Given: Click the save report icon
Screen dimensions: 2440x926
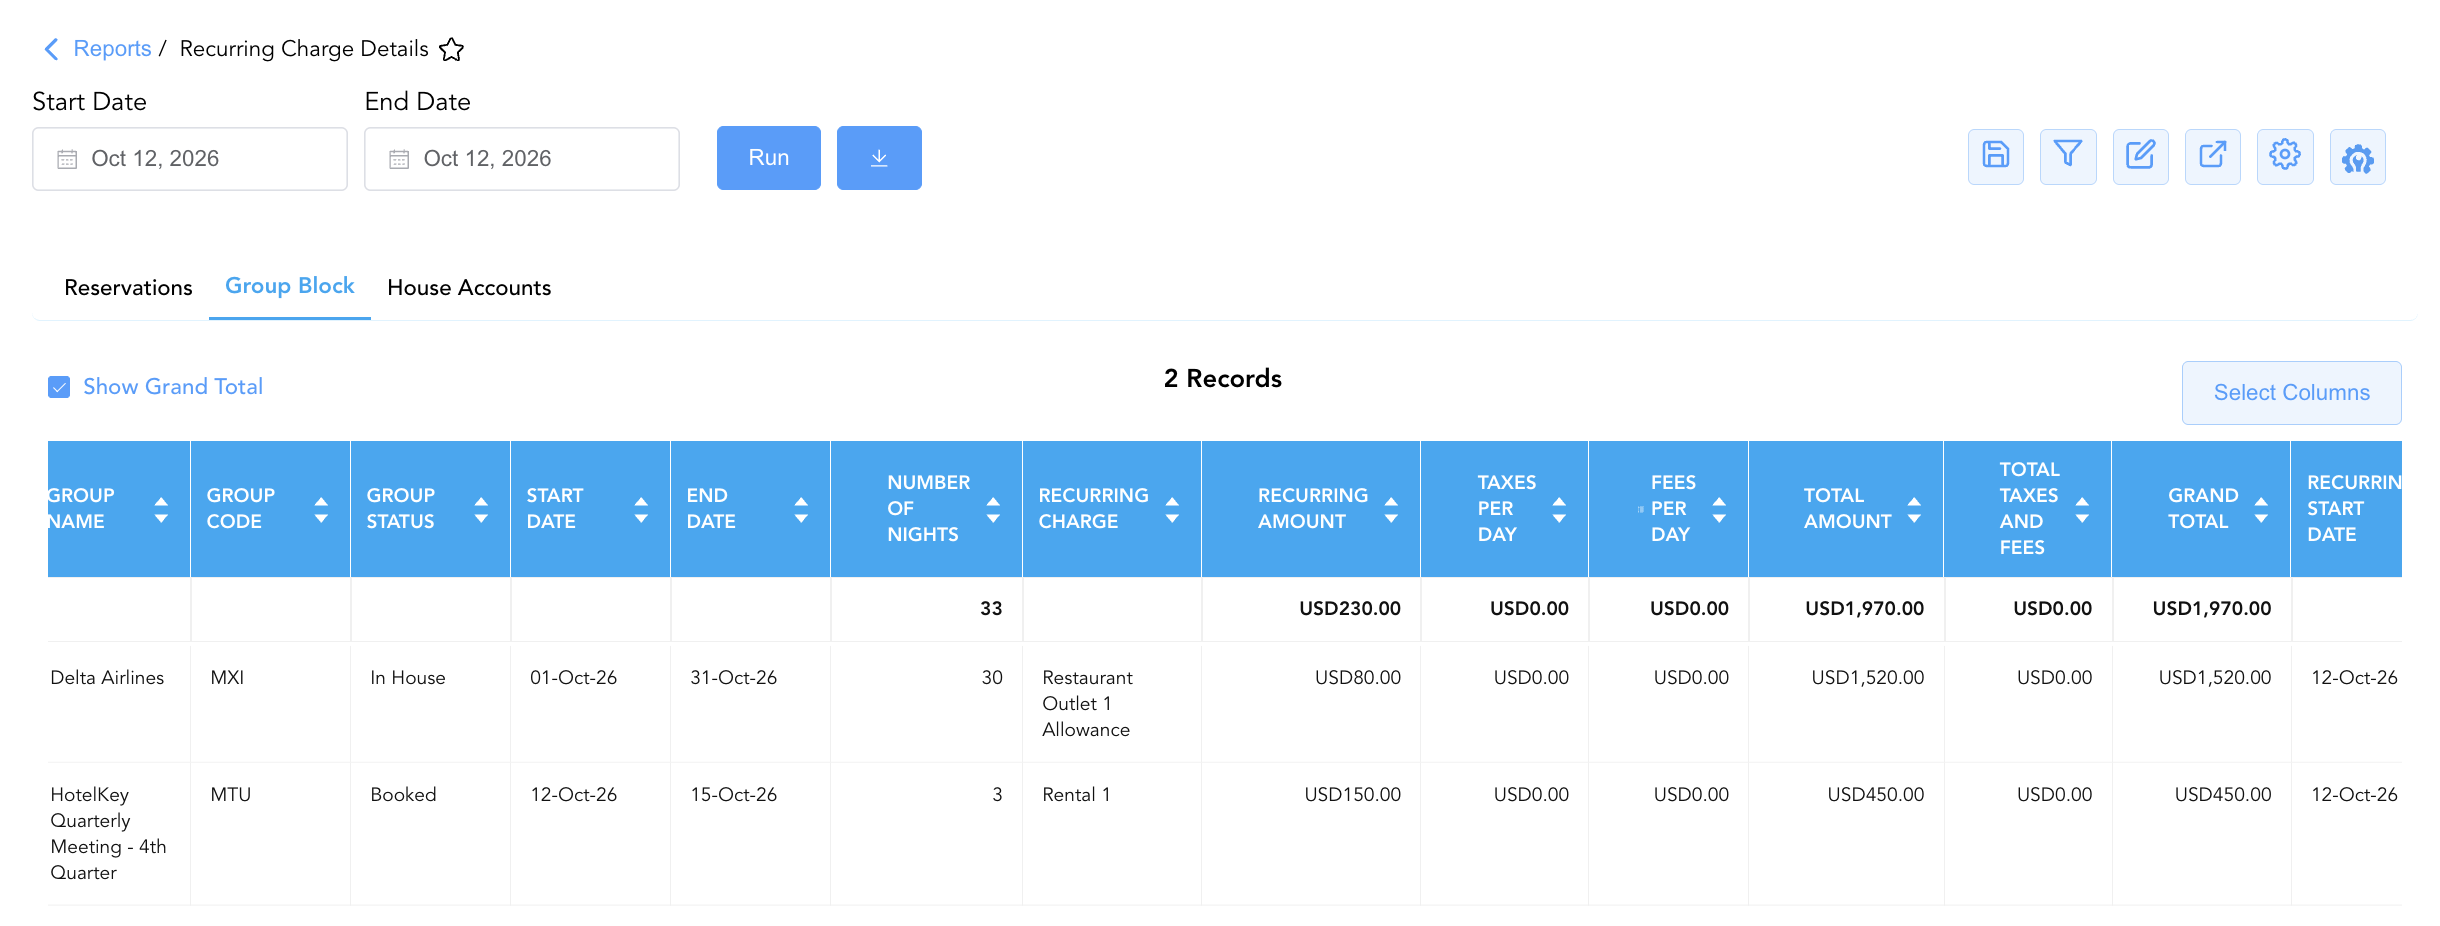Looking at the screenshot, I should coord(1995,157).
